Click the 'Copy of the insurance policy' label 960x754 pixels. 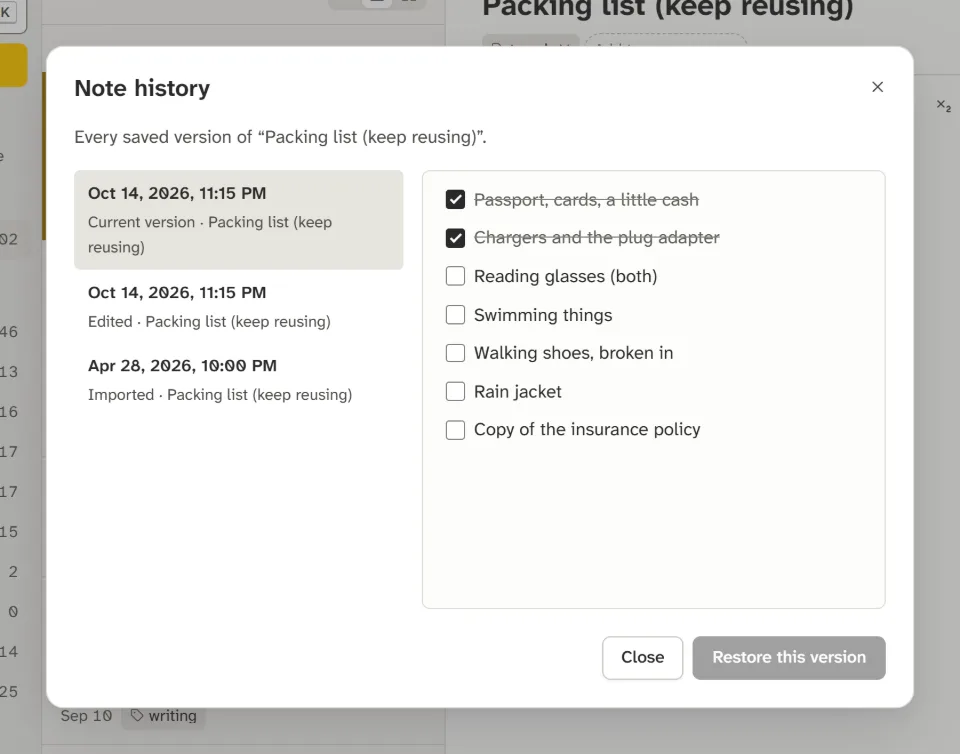pos(587,430)
